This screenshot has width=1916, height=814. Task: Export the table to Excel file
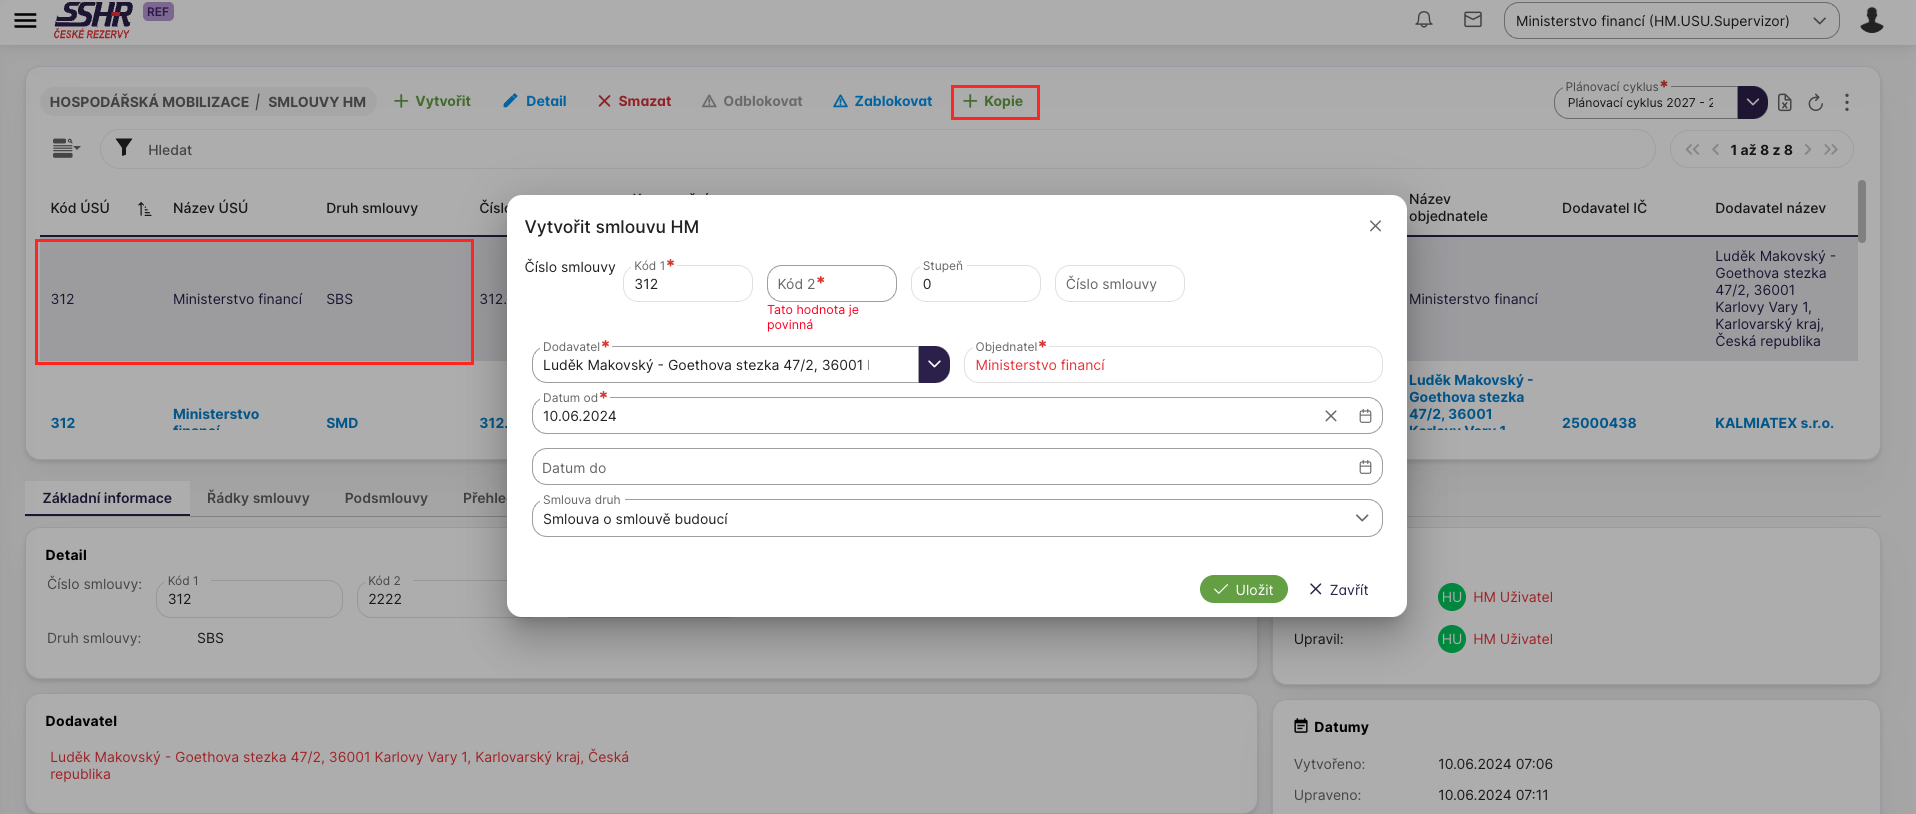point(1785,102)
